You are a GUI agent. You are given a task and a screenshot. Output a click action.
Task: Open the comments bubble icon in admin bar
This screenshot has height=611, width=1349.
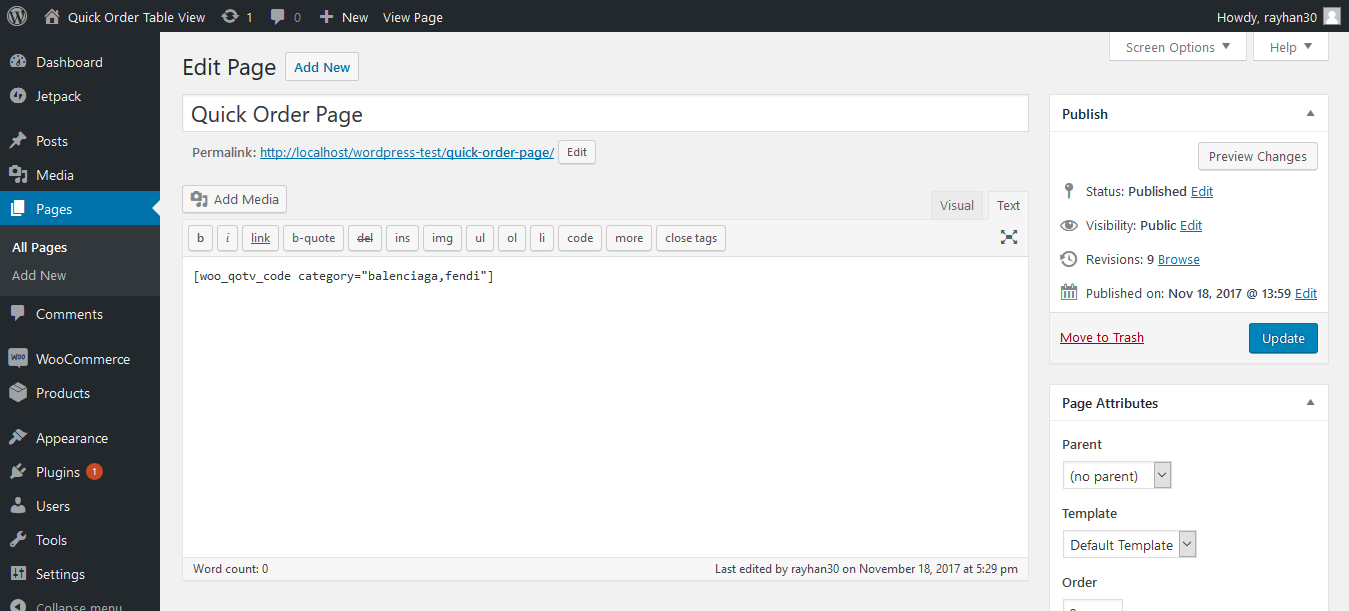pyautogui.click(x=277, y=16)
